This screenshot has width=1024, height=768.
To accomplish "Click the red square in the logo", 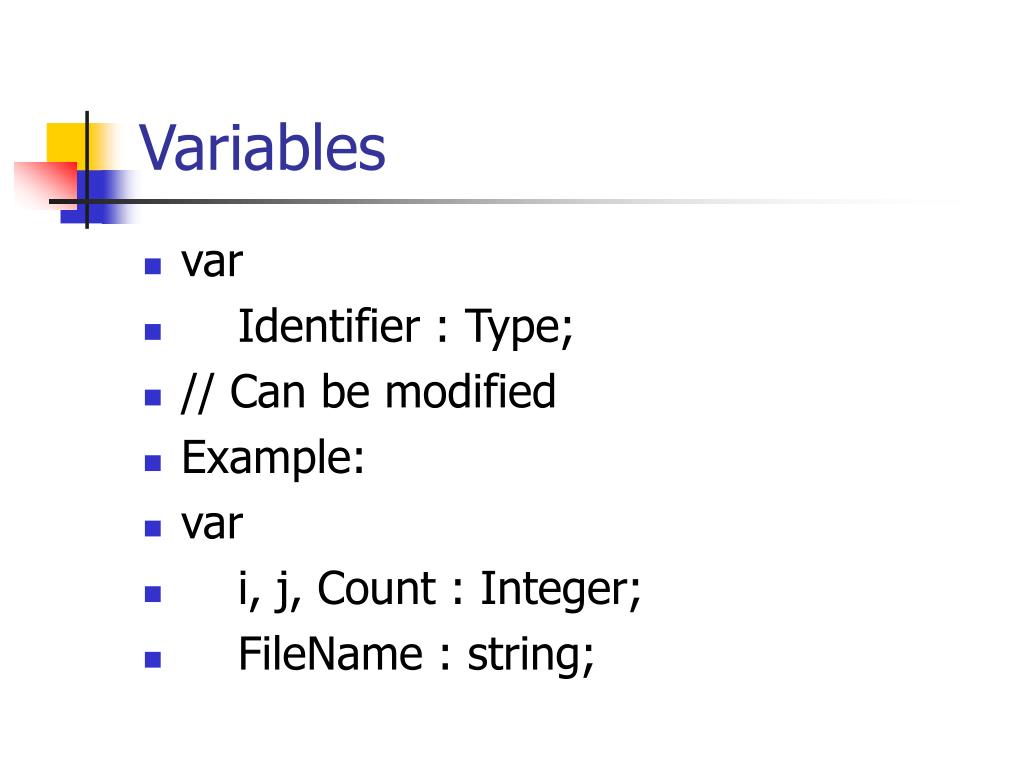I will point(44,184).
